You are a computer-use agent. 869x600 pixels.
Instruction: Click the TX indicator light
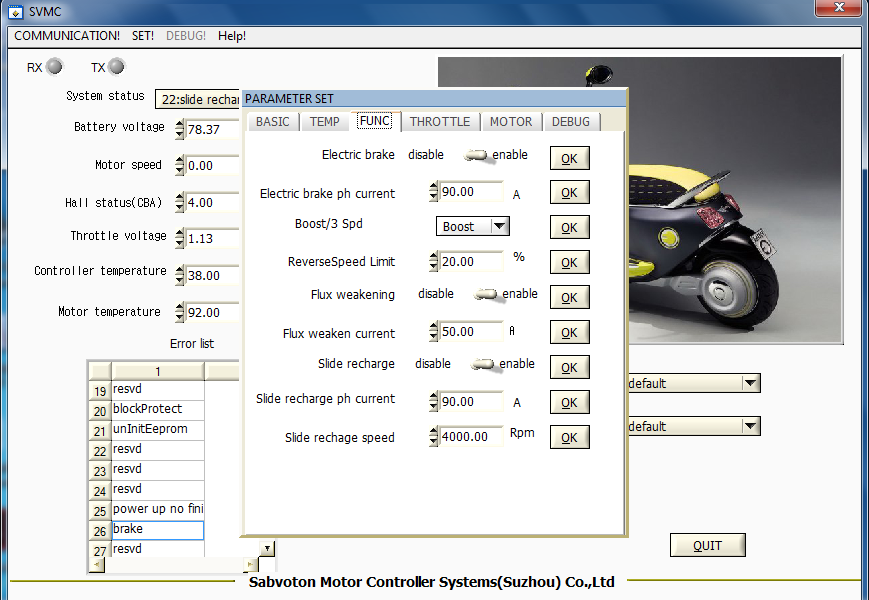116,67
